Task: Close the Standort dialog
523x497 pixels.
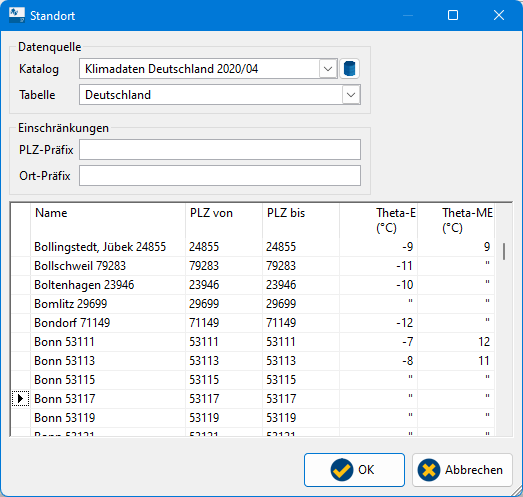Action: pos(499,15)
